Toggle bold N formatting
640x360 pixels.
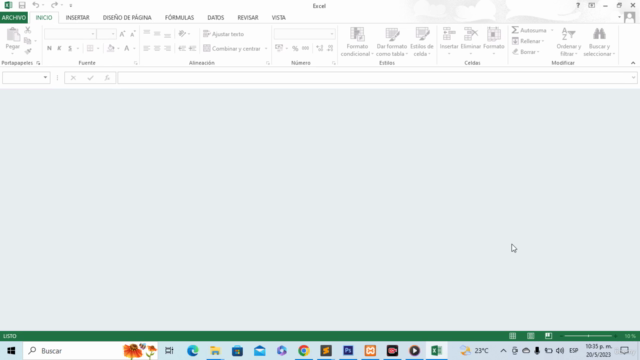(49, 48)
